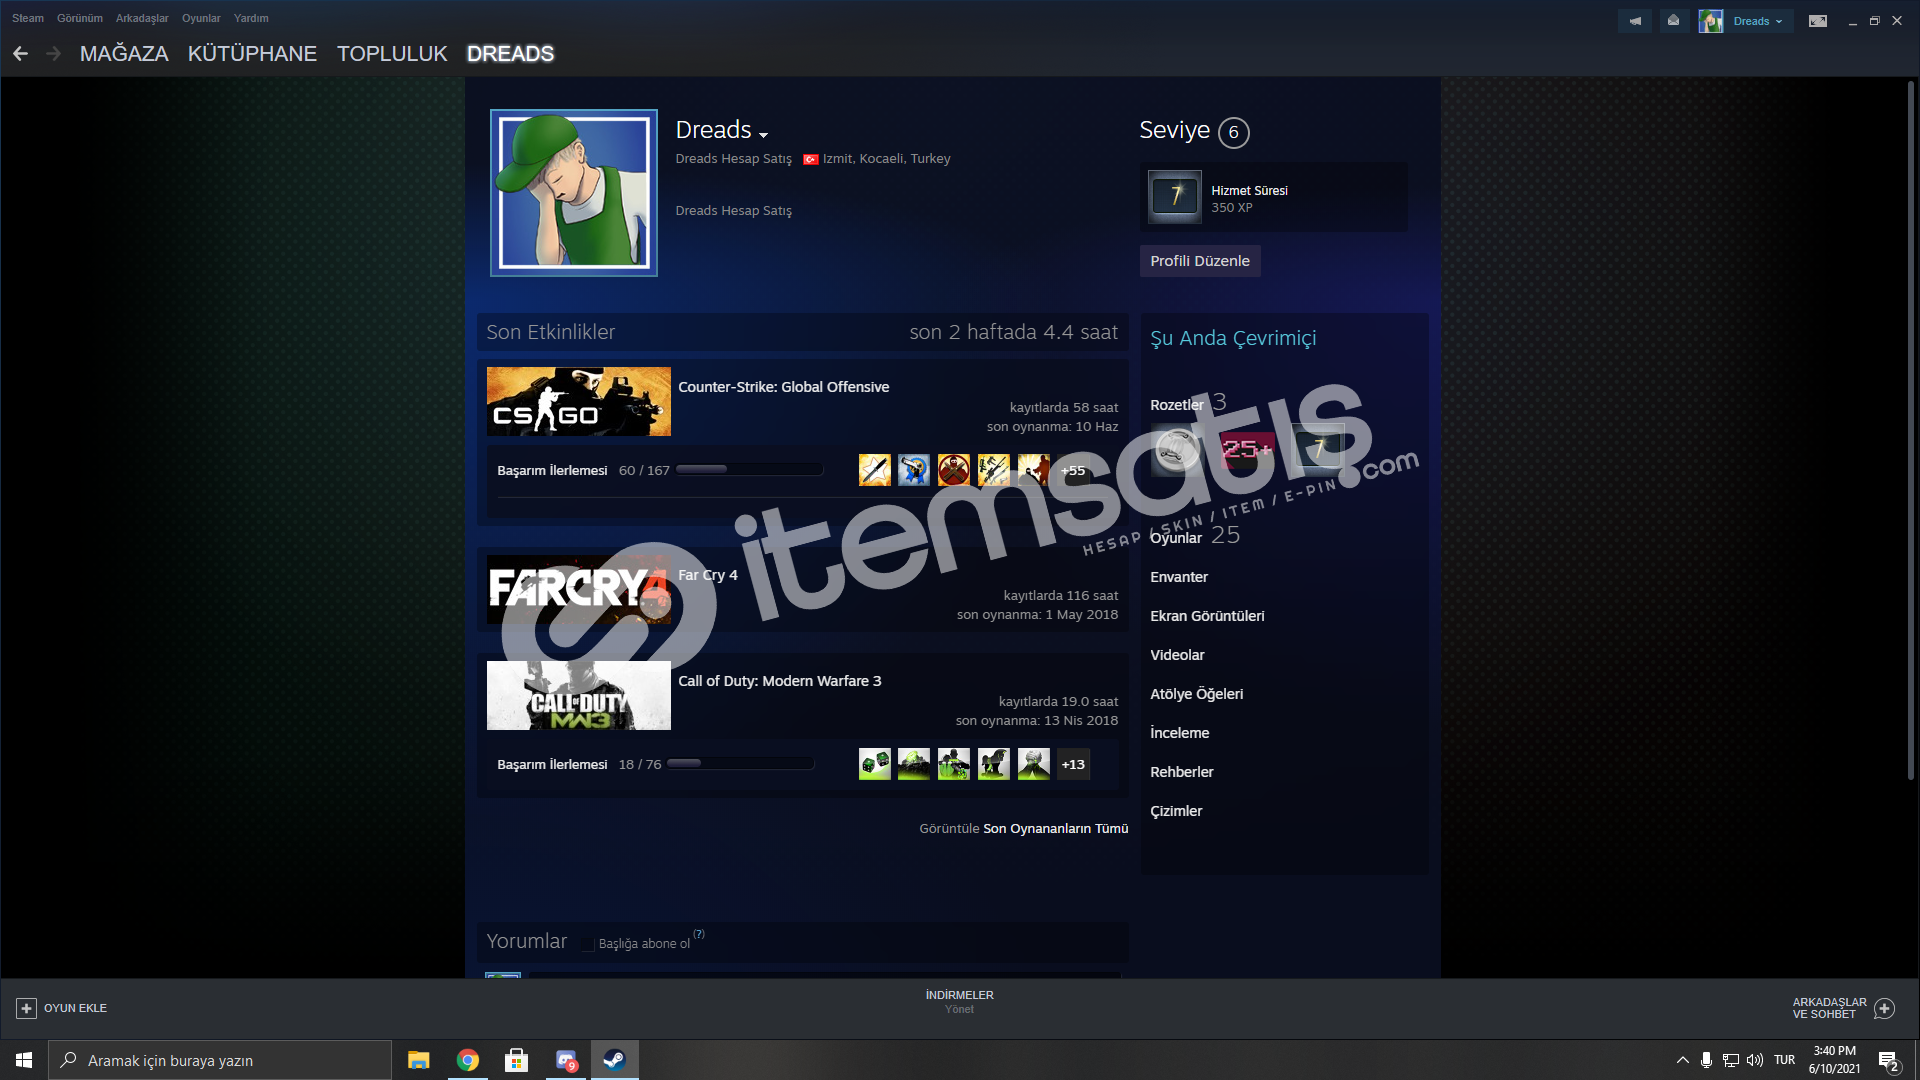This screenshot has height=1080, width=1920.
Task: Open Son Oynananların Tümü link
Action: click(1055, 828)
